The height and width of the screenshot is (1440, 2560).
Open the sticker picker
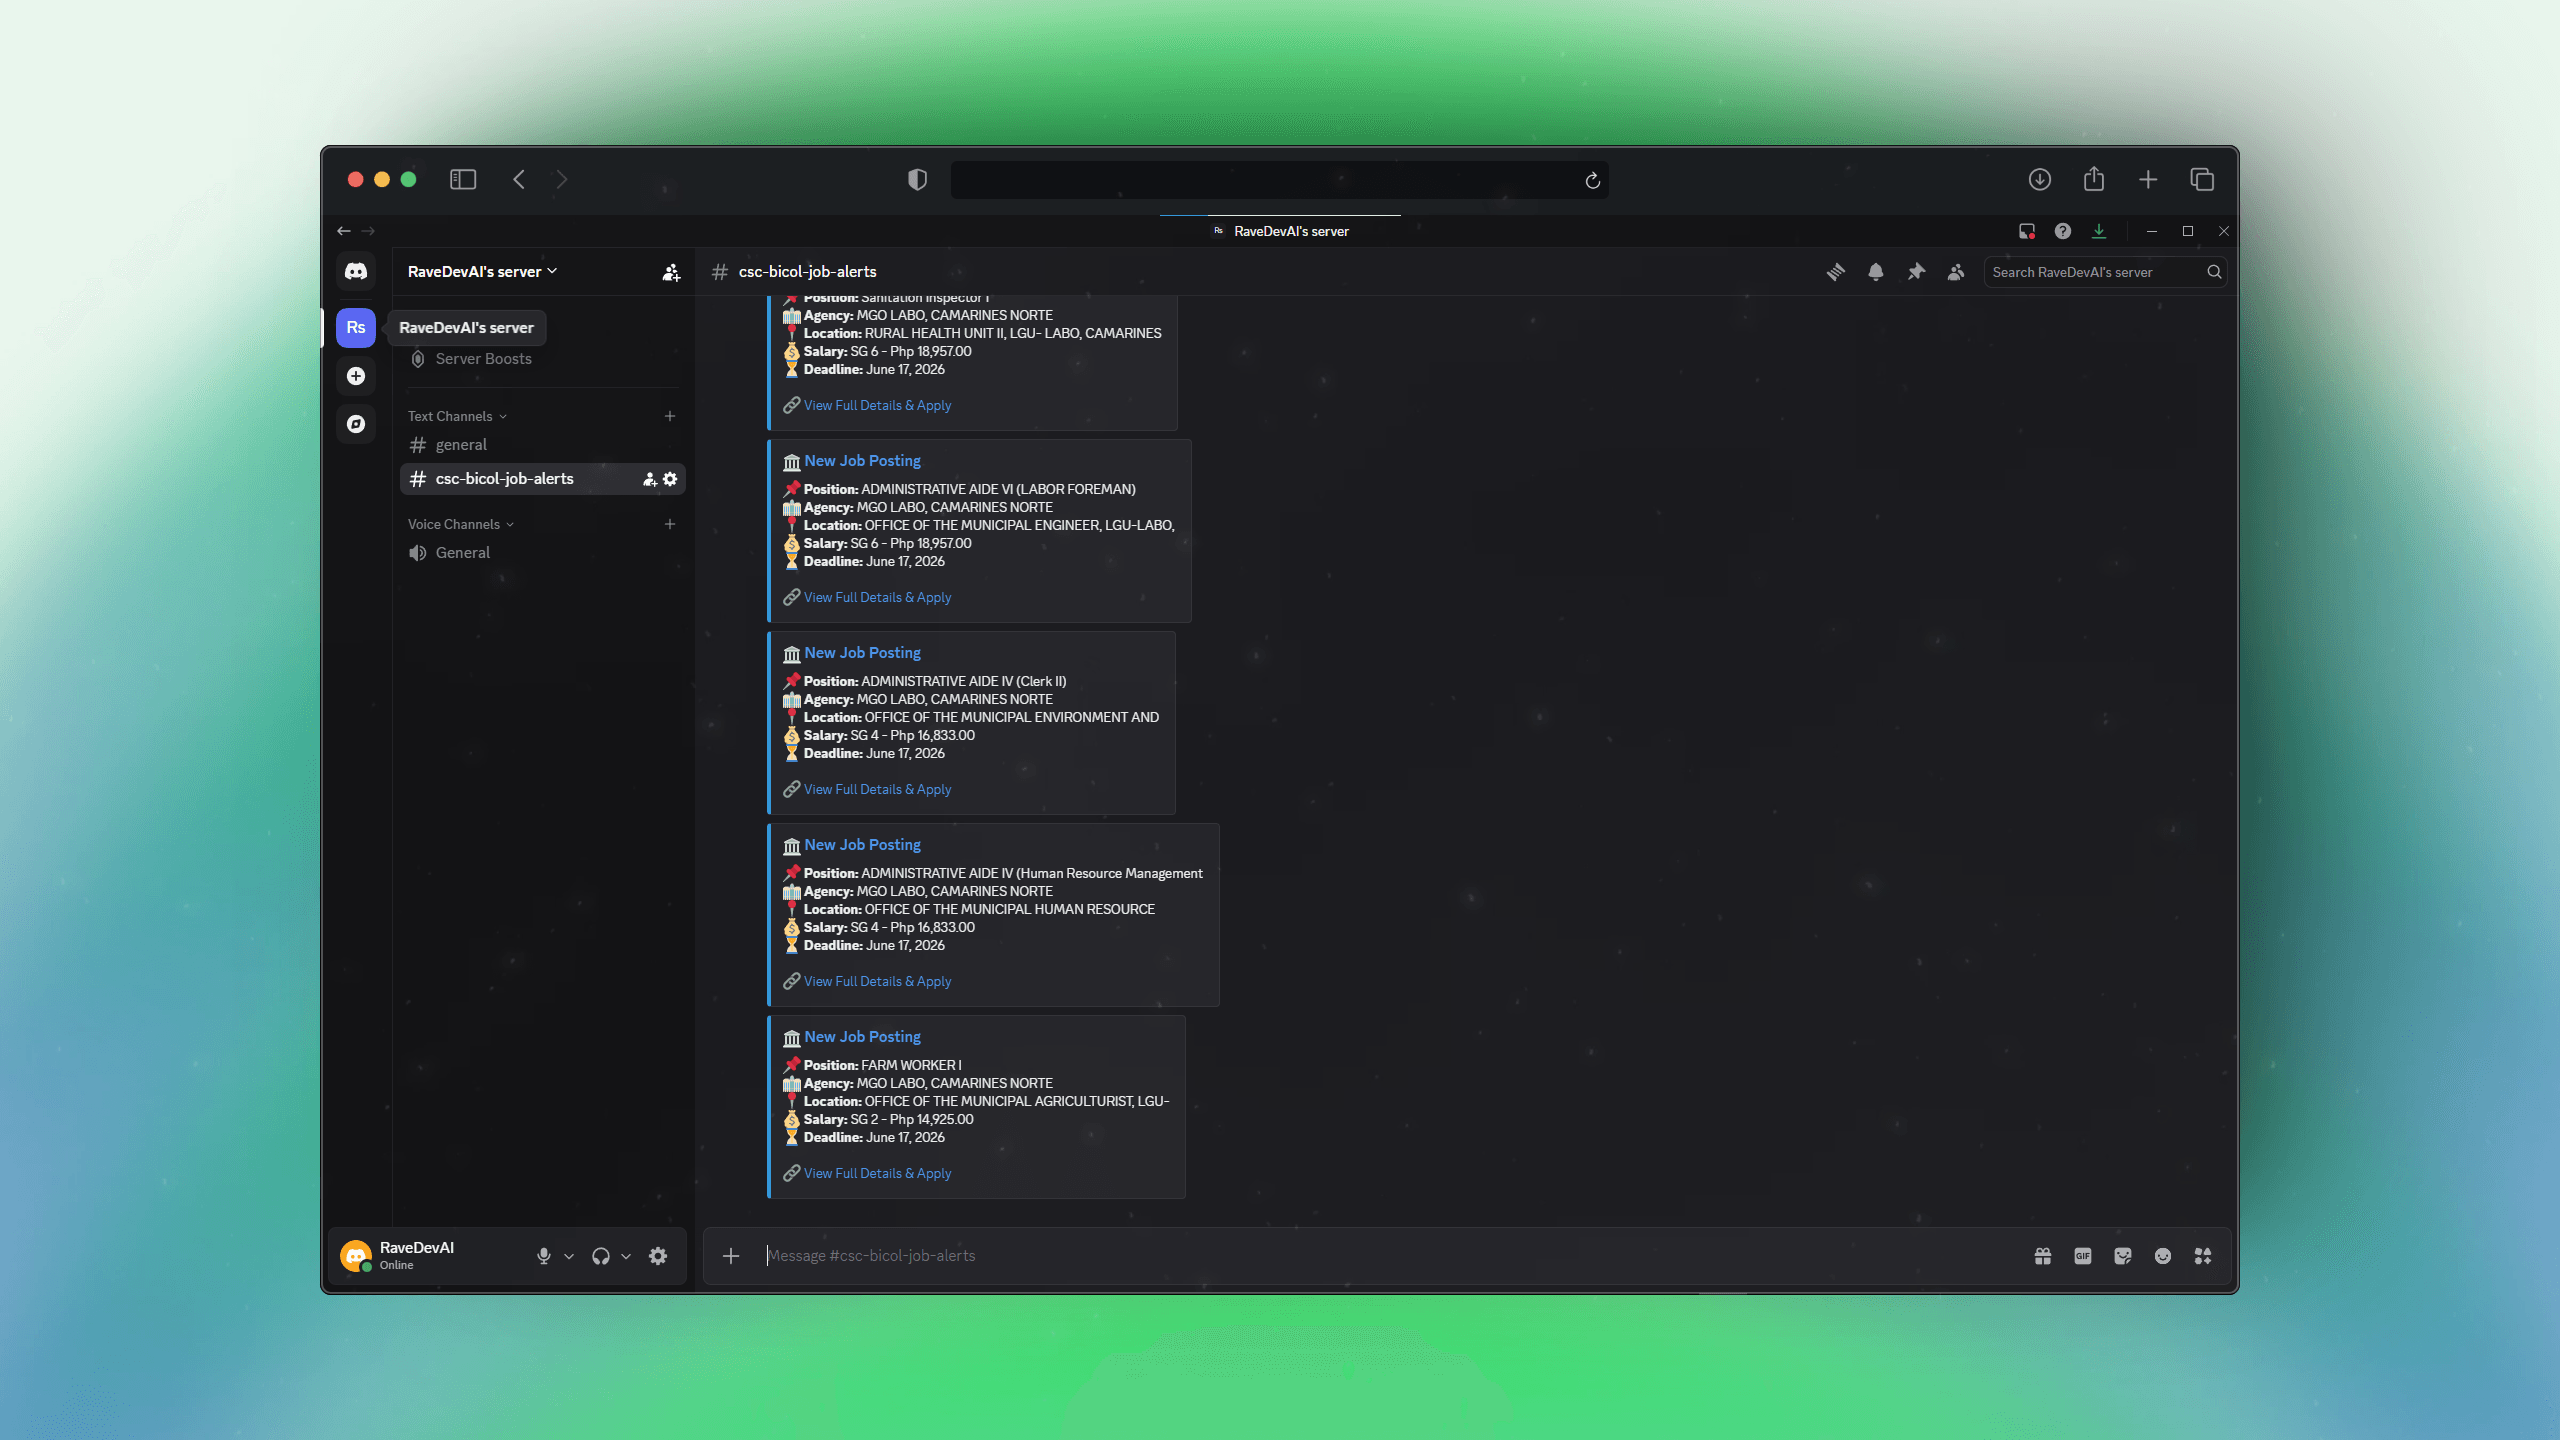pos(2123,1256)
